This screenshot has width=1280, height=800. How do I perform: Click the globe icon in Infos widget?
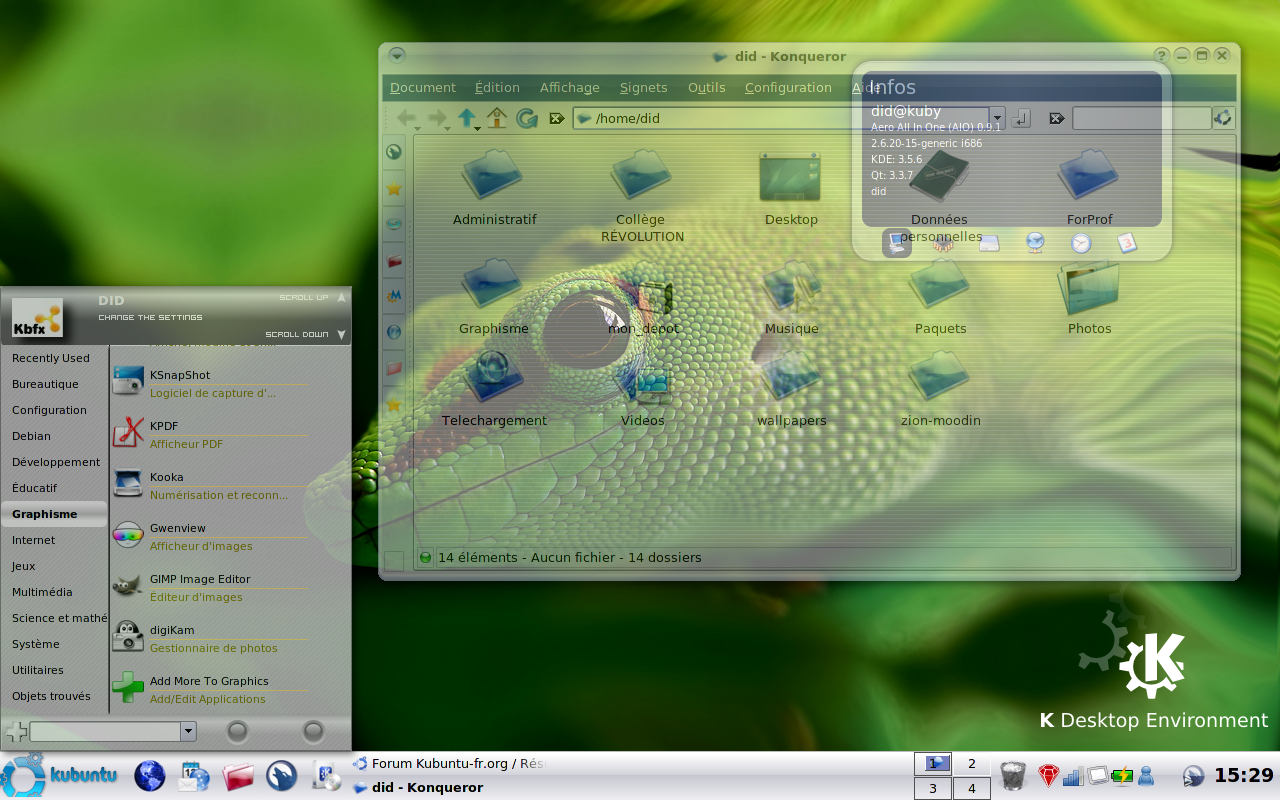click(x=1035, y=243)
